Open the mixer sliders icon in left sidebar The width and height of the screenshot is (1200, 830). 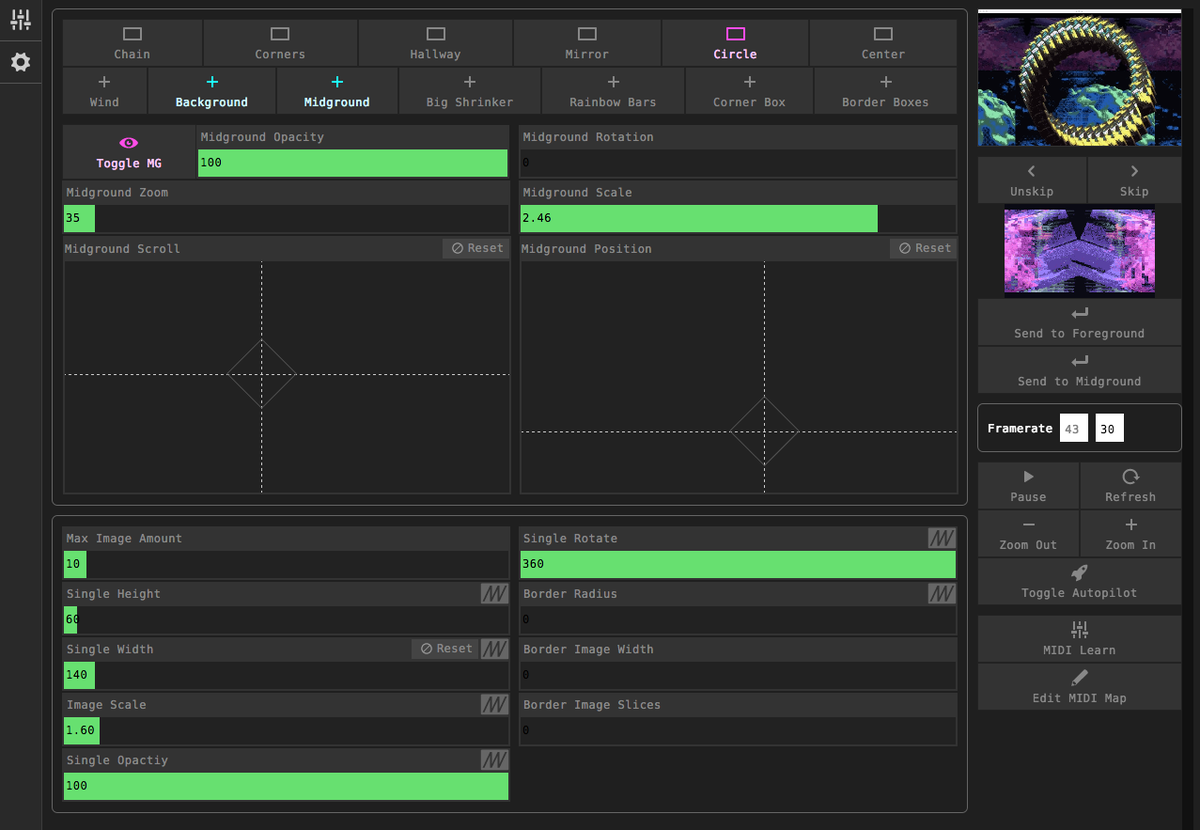click(21, 19)
